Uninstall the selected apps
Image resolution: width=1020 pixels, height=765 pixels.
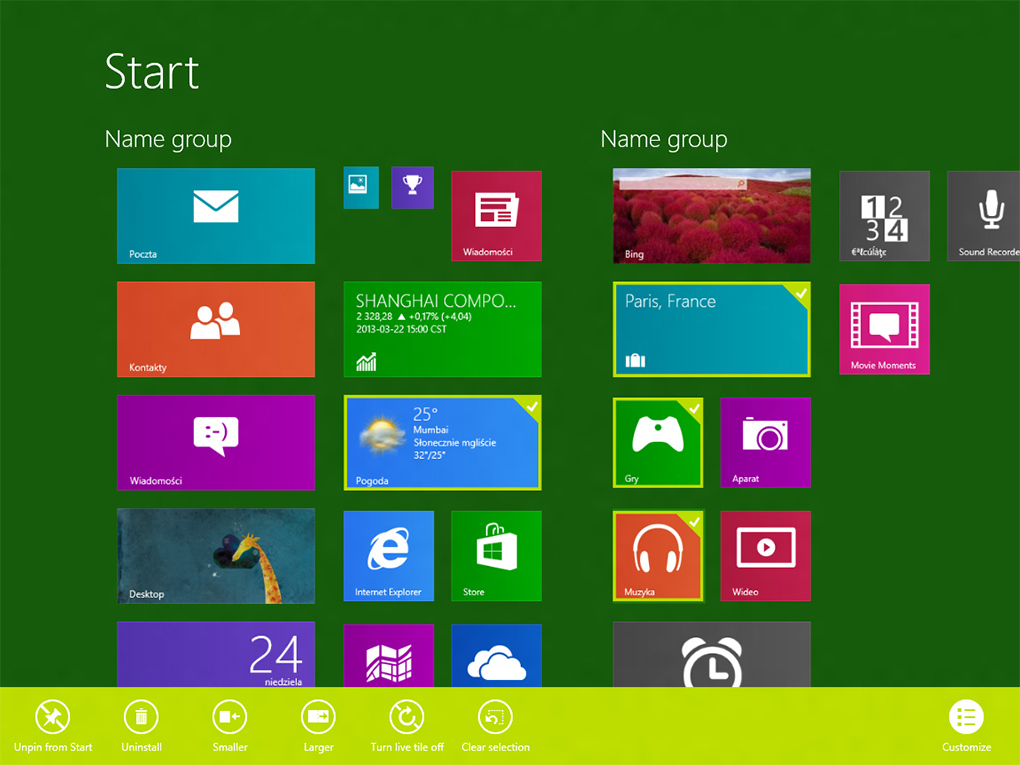pos(141,725)
